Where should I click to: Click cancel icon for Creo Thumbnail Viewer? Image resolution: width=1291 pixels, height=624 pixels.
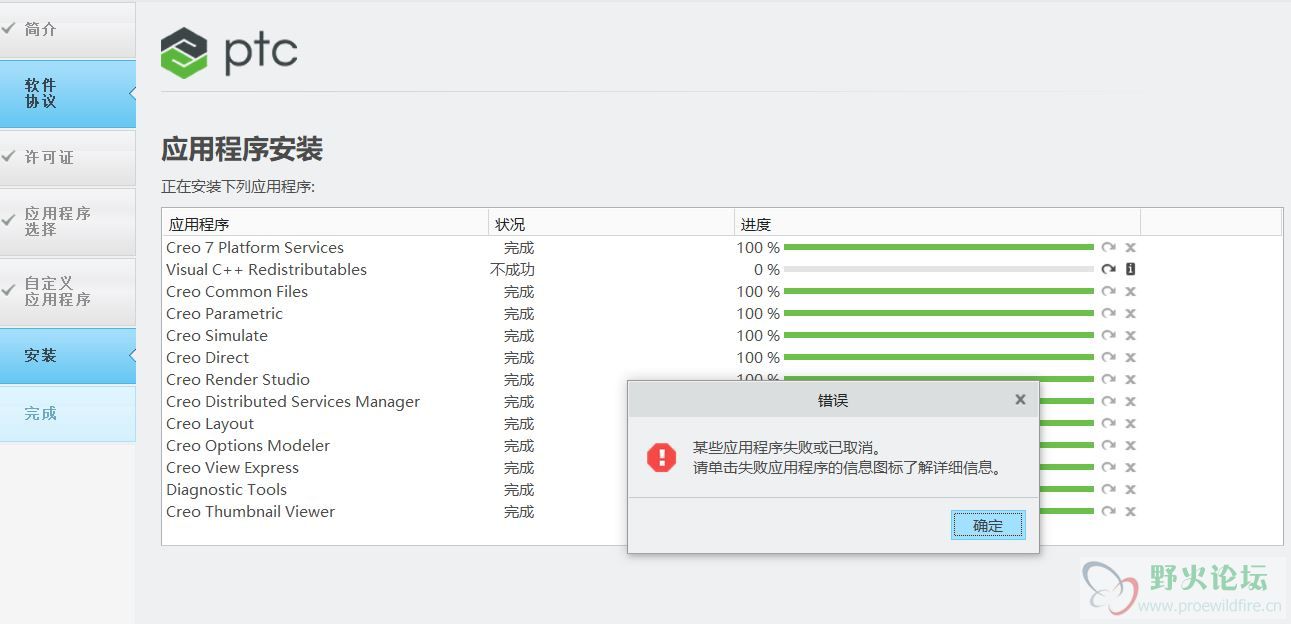click(1130, 511)
